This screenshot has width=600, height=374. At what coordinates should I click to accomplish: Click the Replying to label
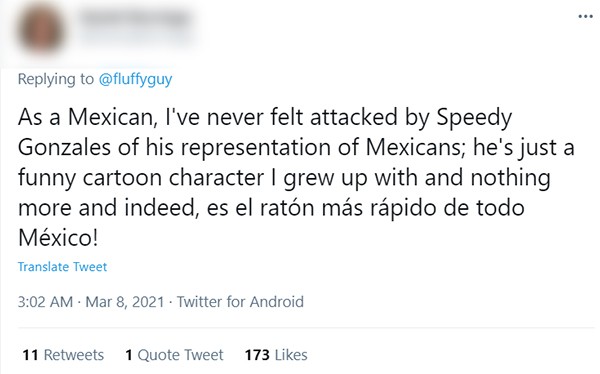pos(55,79)
